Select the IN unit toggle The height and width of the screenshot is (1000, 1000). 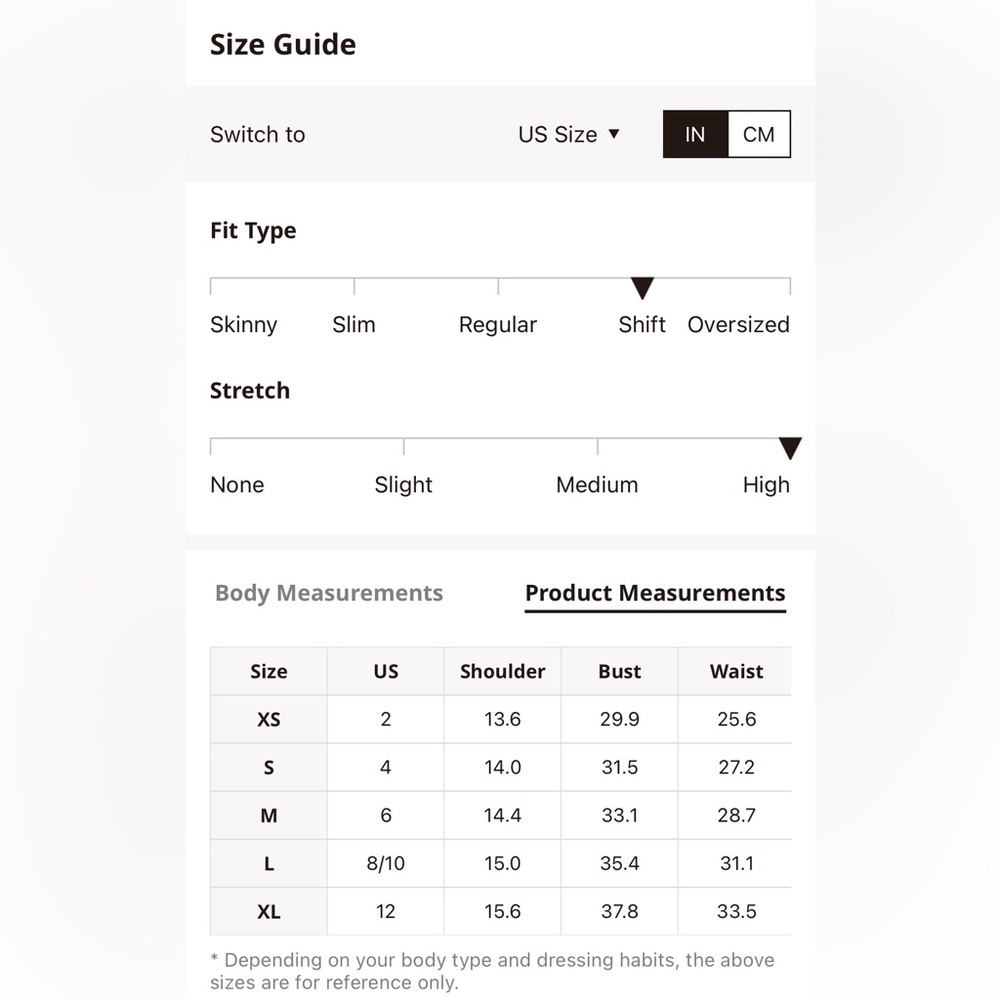pyautogui.click(x=695, y=134)
